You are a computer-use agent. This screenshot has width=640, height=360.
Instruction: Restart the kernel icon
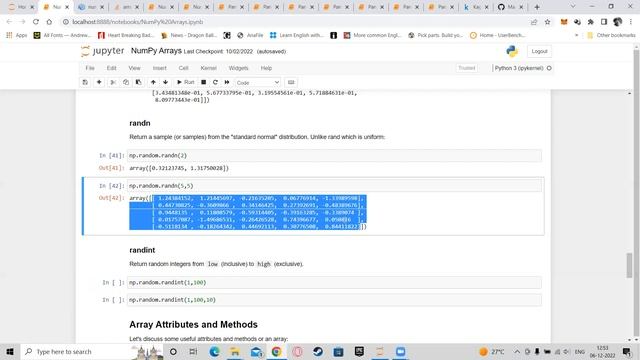(x=215, y=82)
